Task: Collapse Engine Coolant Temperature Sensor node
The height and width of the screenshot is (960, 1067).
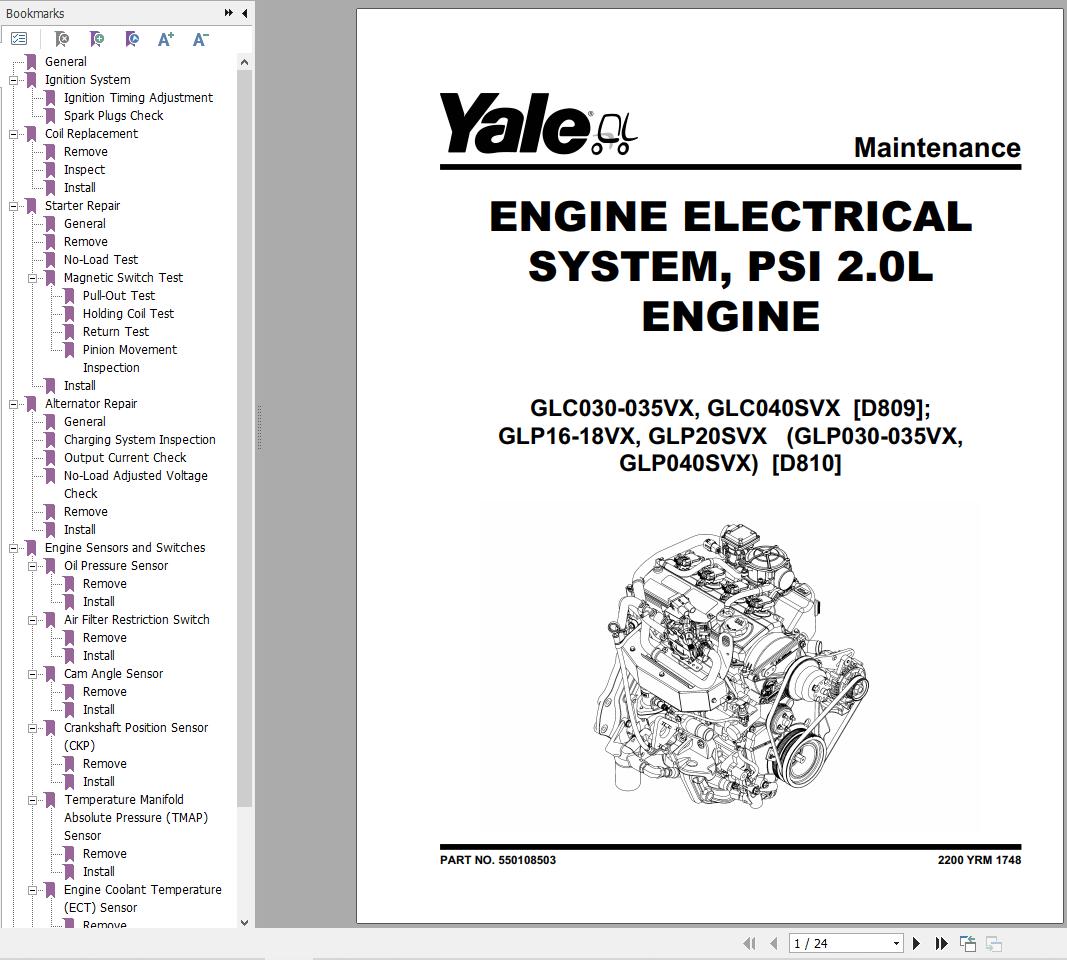Action: [32, 890]
